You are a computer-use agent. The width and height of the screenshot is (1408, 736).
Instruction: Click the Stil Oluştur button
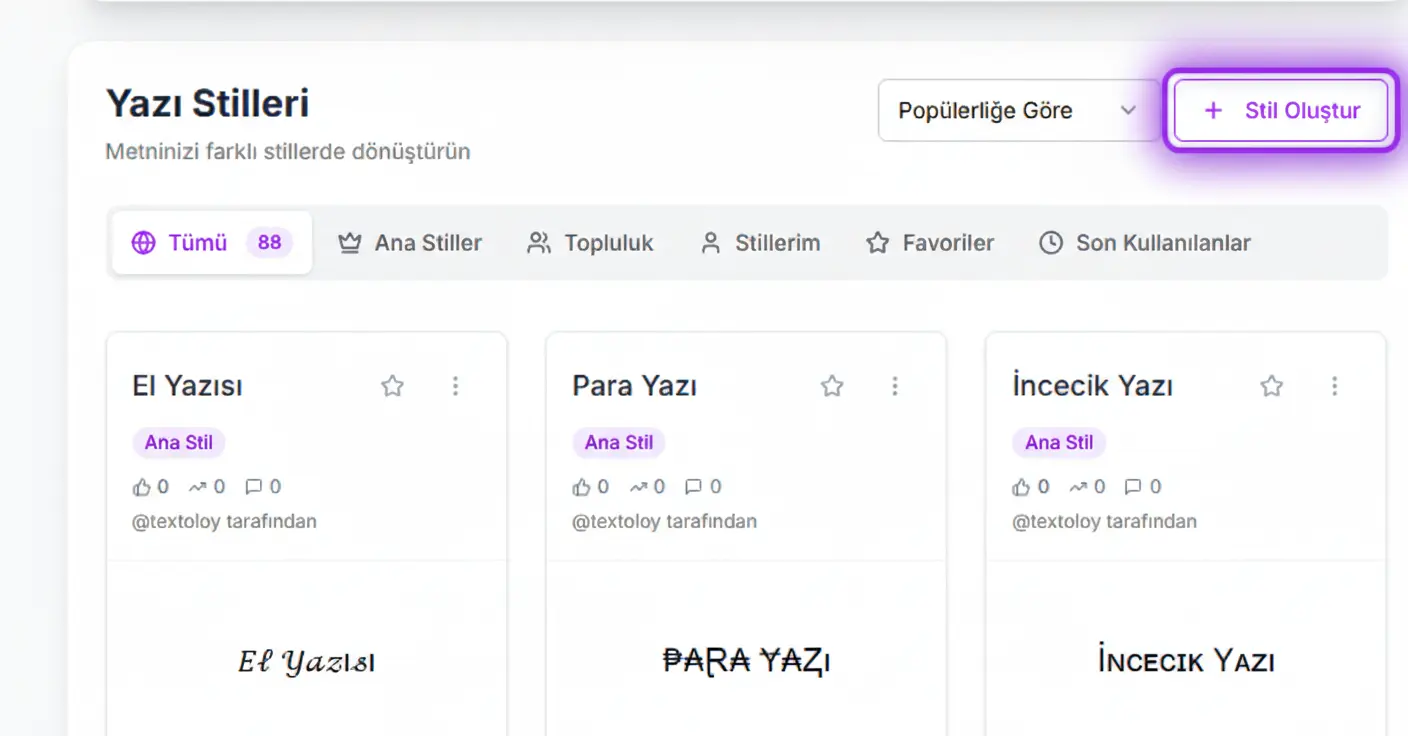pyautogui.click(x=1280, y=110)
